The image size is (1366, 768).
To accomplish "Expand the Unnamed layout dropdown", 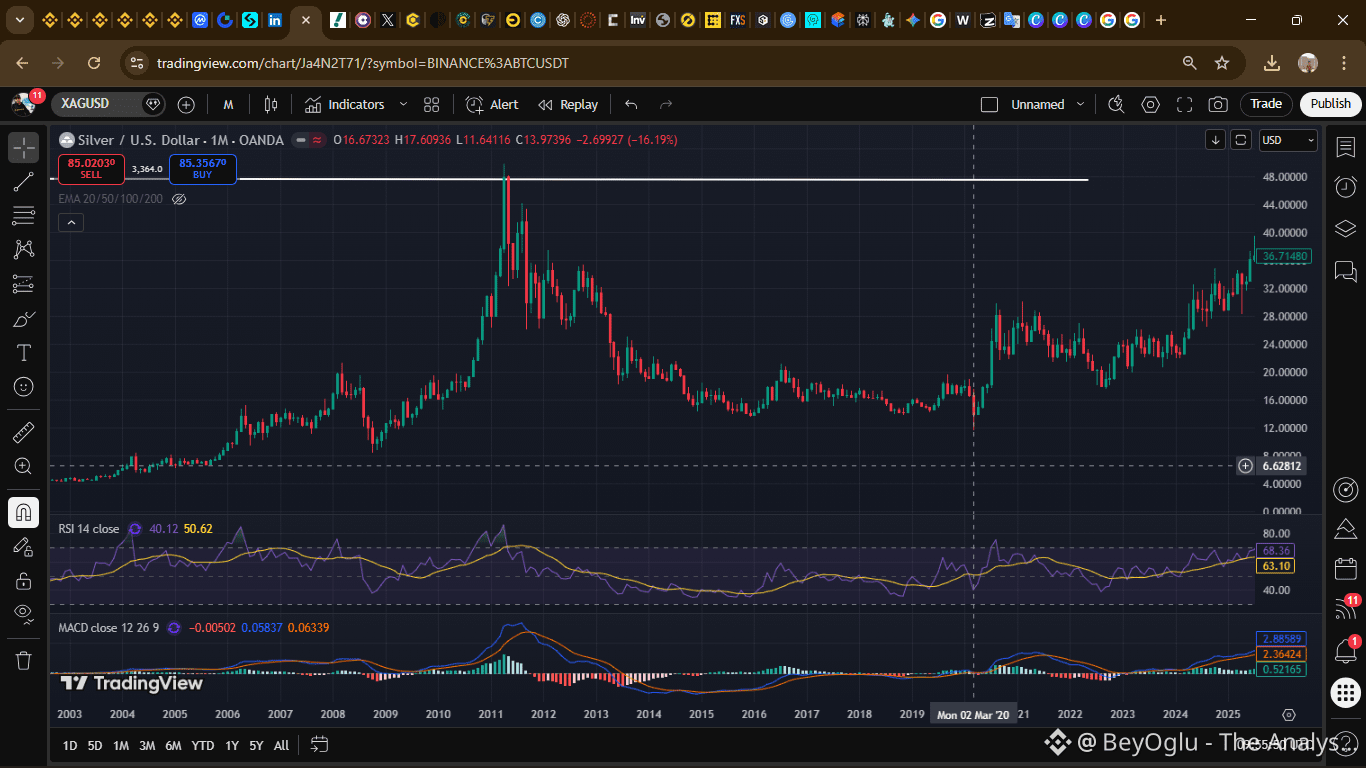I will 1079,104.
